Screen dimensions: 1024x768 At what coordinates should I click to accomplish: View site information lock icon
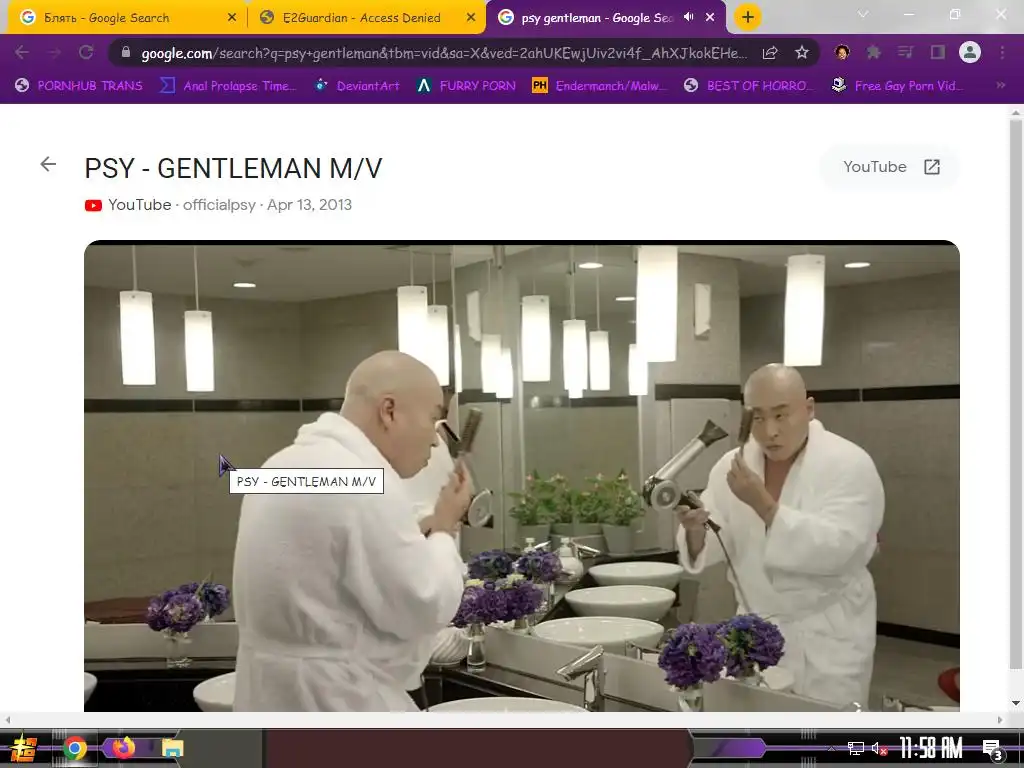(126, 52)
